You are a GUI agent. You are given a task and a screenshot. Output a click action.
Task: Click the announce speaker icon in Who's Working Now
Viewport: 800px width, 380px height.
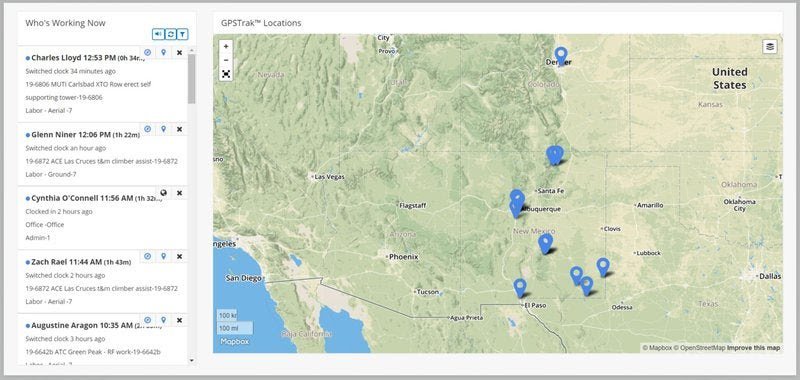pos(158,34)
